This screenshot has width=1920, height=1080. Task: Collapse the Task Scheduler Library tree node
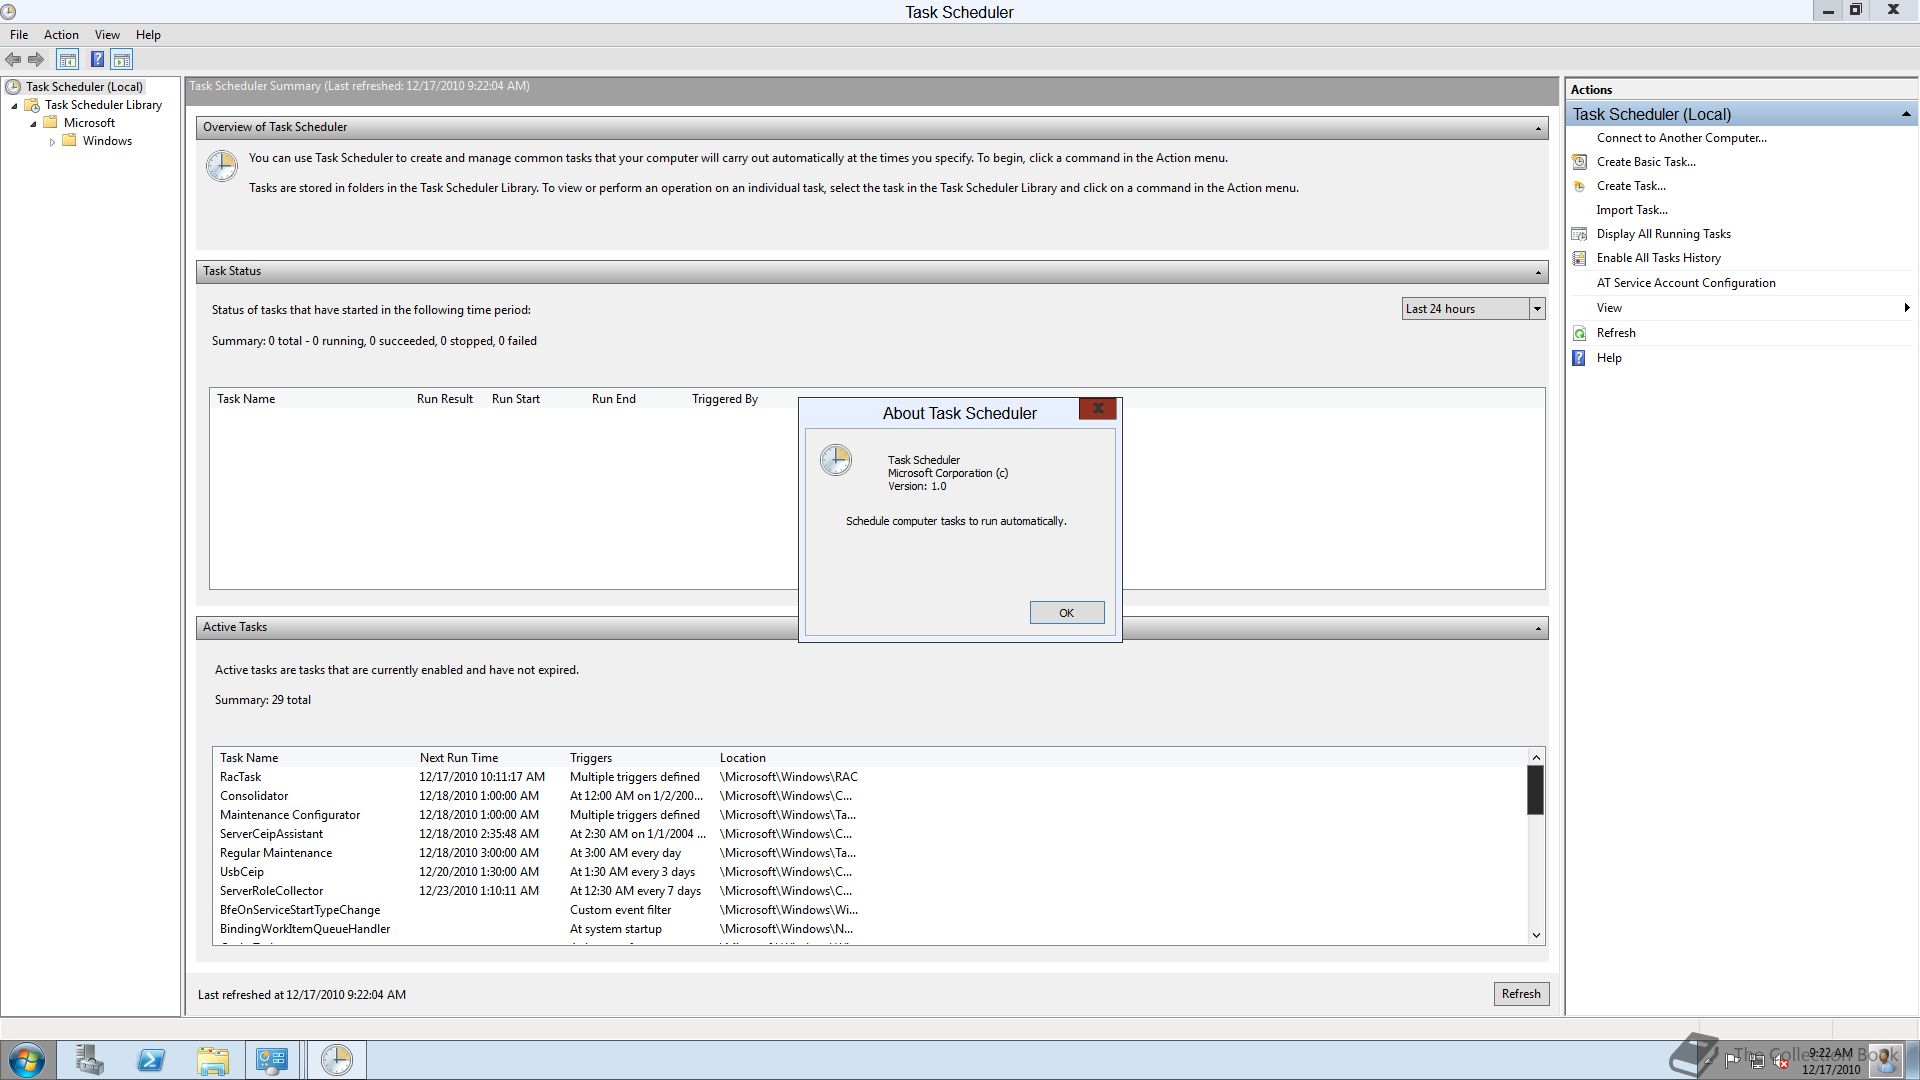pos(14,106)
